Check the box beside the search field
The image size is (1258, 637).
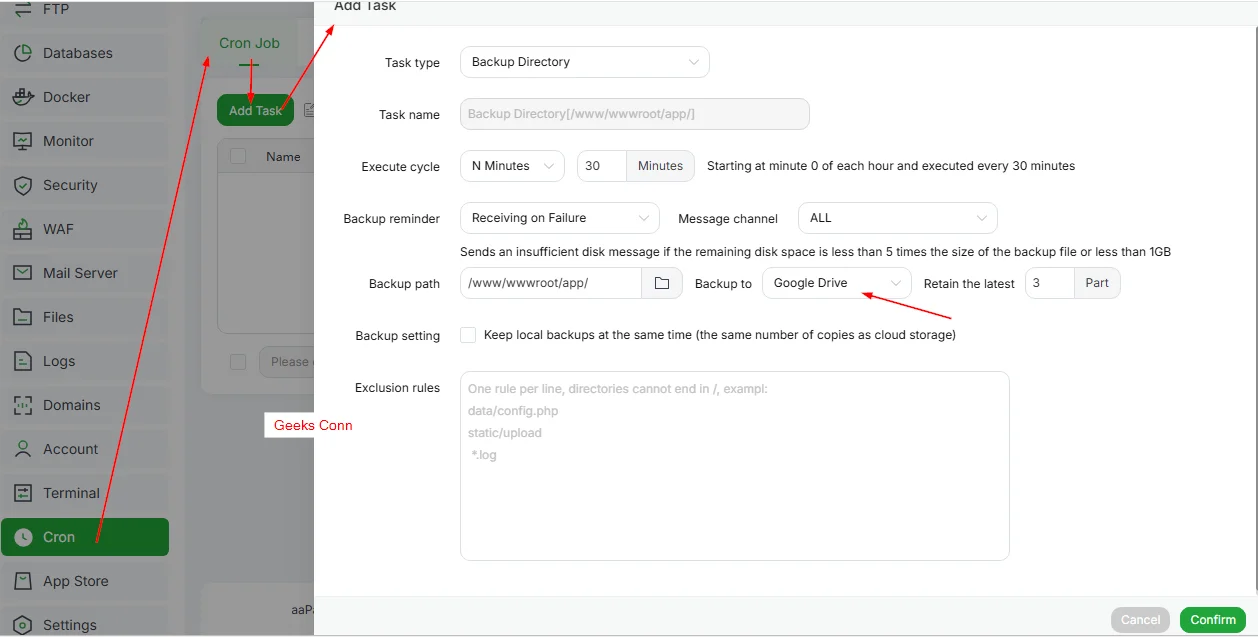click(237, 361)
